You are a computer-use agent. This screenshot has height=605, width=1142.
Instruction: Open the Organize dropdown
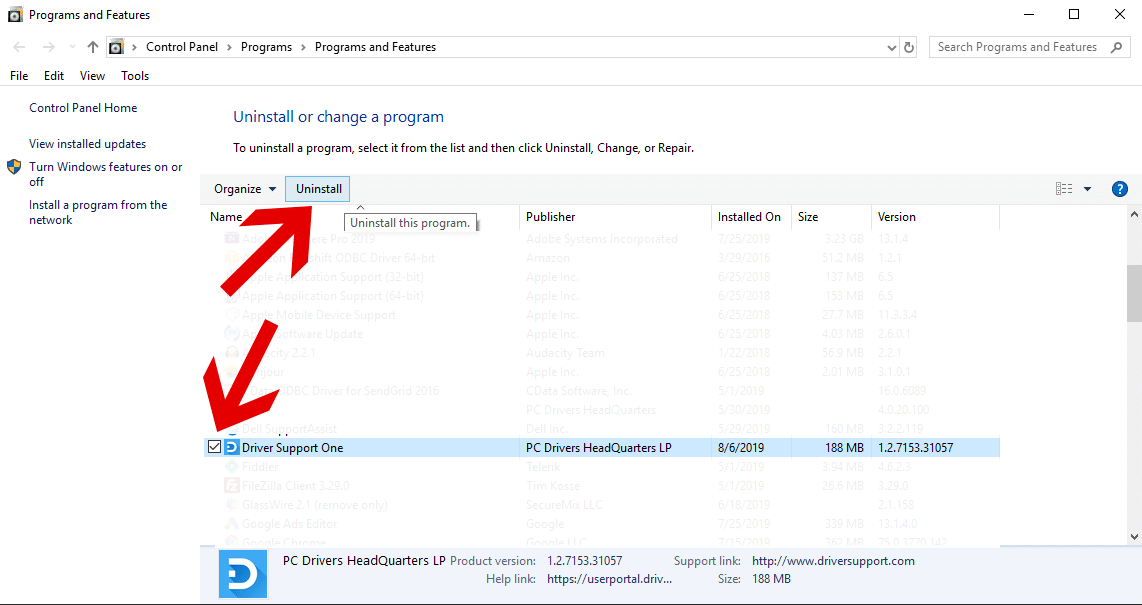(245, 189)
